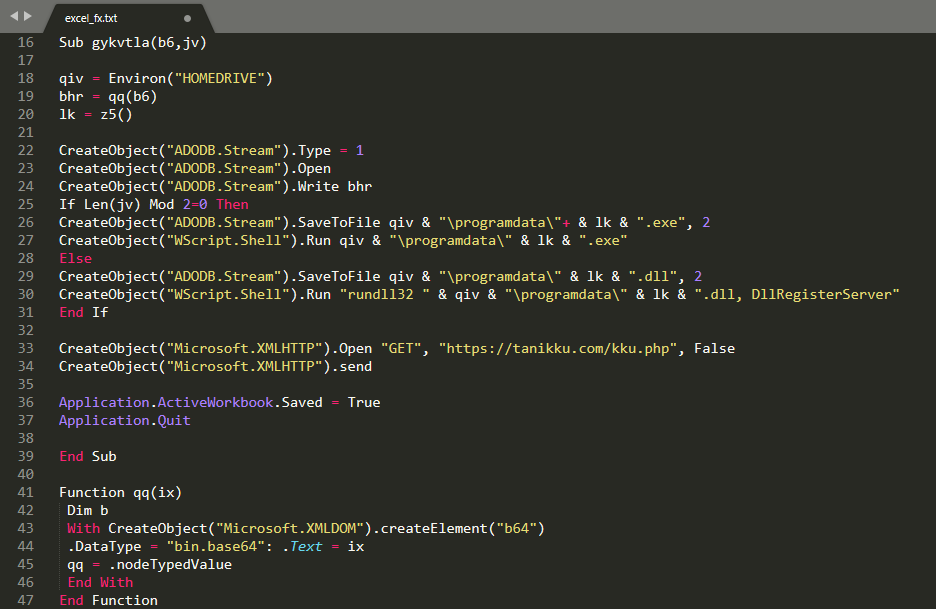Click the "bin.base64" string
936x609 pixels.
[215, 546]
